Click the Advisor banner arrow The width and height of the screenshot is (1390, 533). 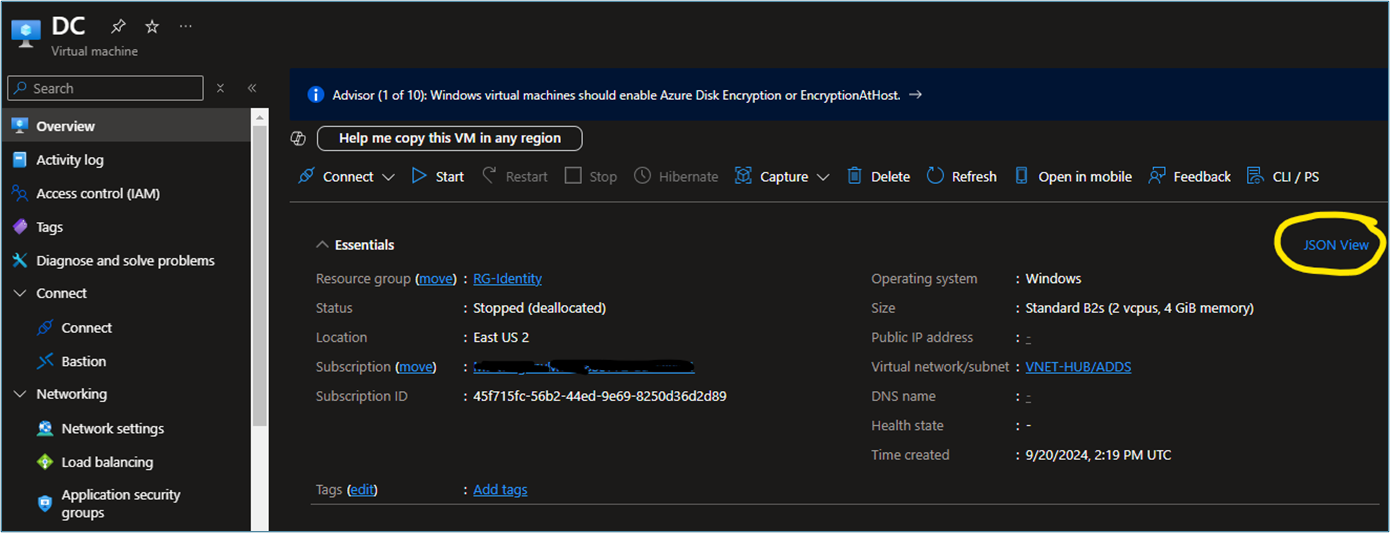(x=915, y=95)
